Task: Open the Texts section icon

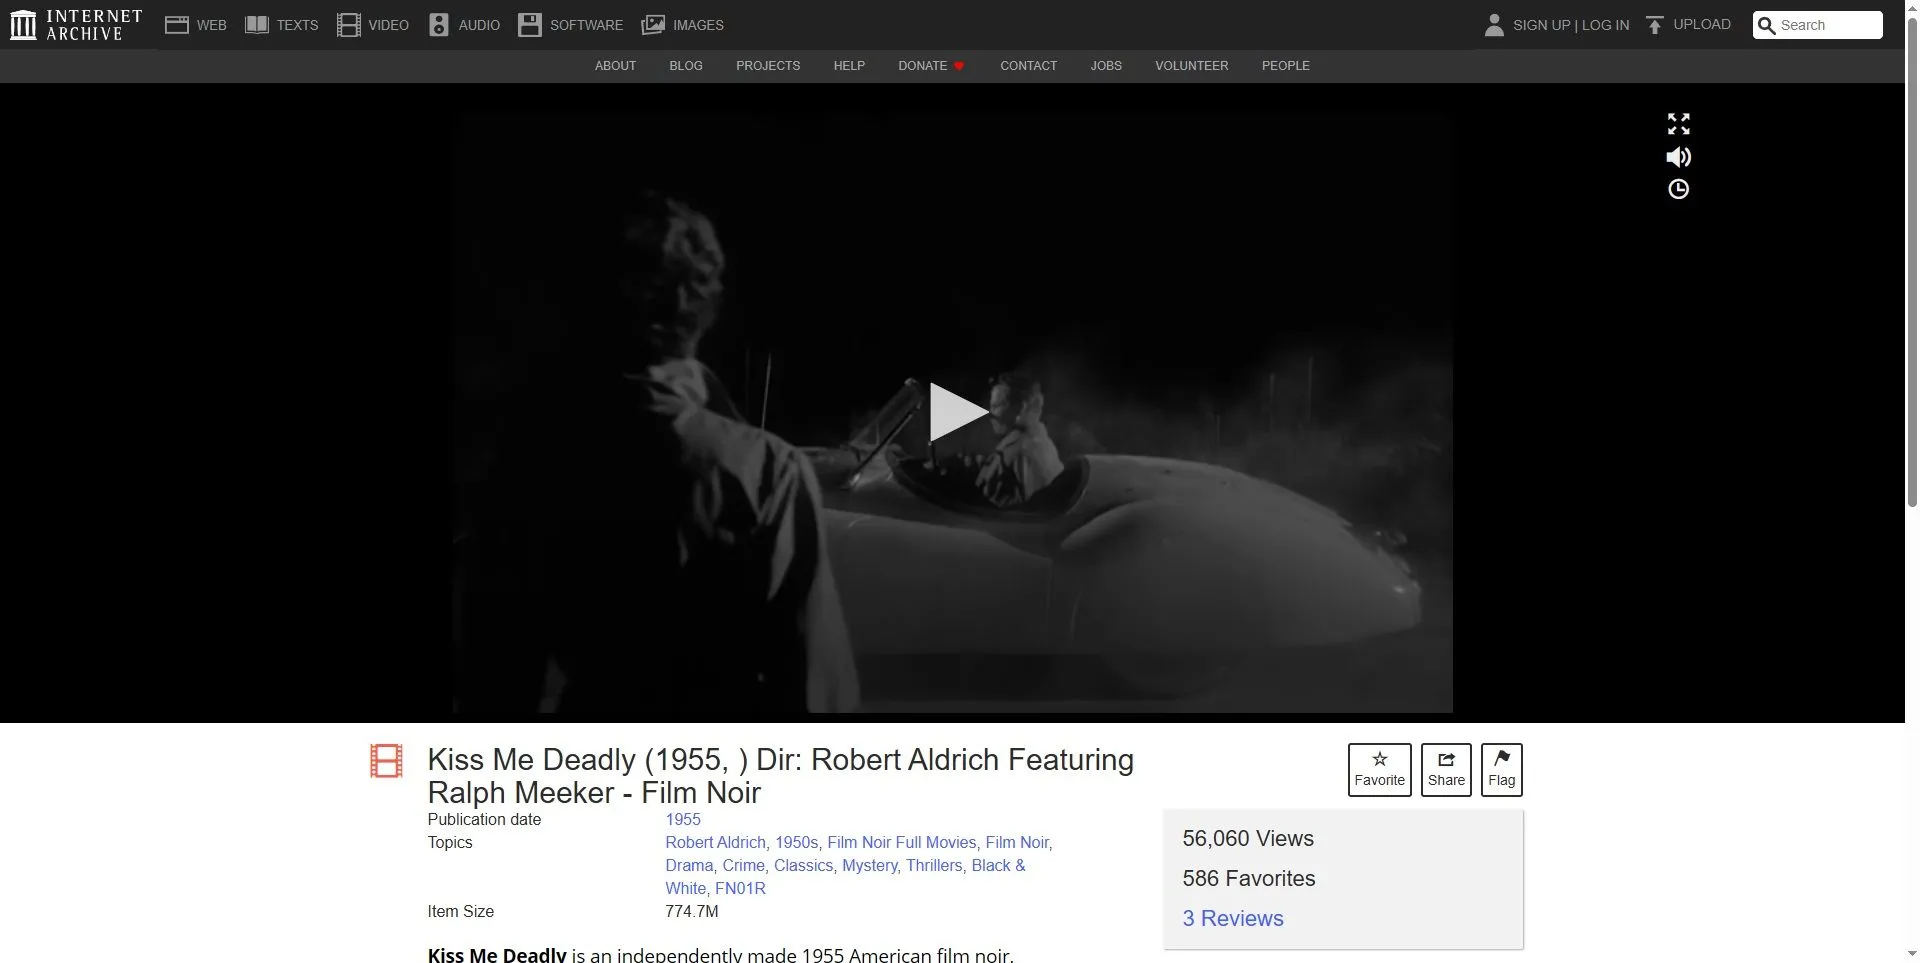Action: [257, 25]
